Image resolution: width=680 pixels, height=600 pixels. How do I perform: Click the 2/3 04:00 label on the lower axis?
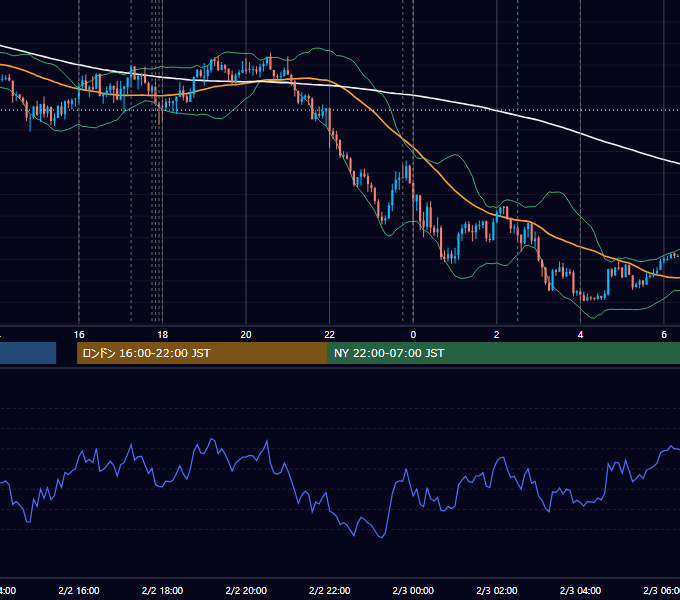[580, 590]
